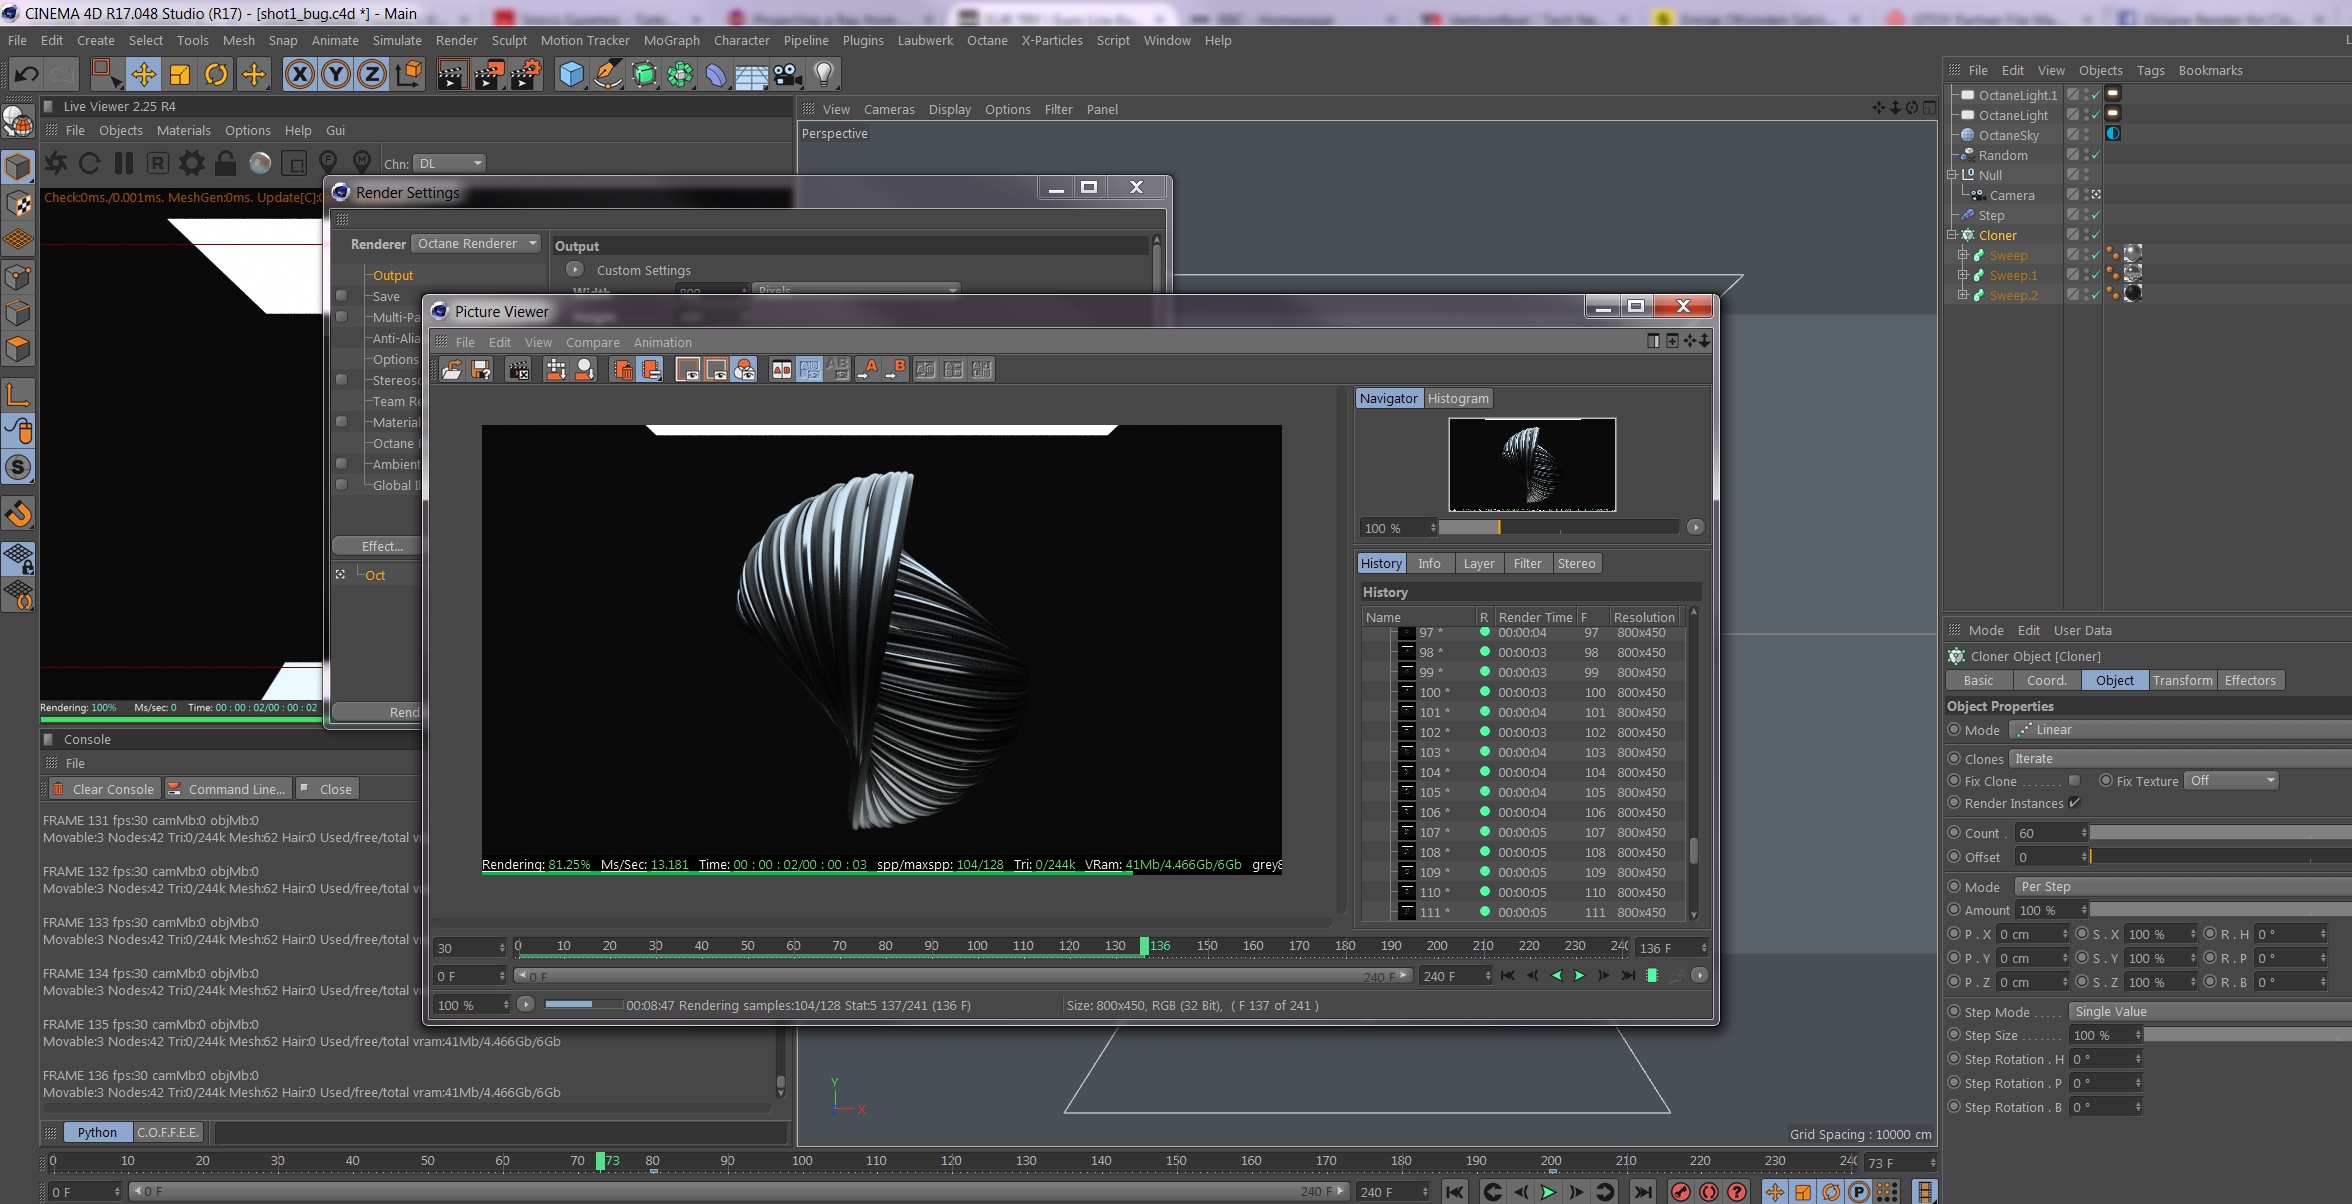2352x1204 pixels.
Task: Expand the Sweep.1 object tree
Action: pyautogui.click(x=1962, y=275)
